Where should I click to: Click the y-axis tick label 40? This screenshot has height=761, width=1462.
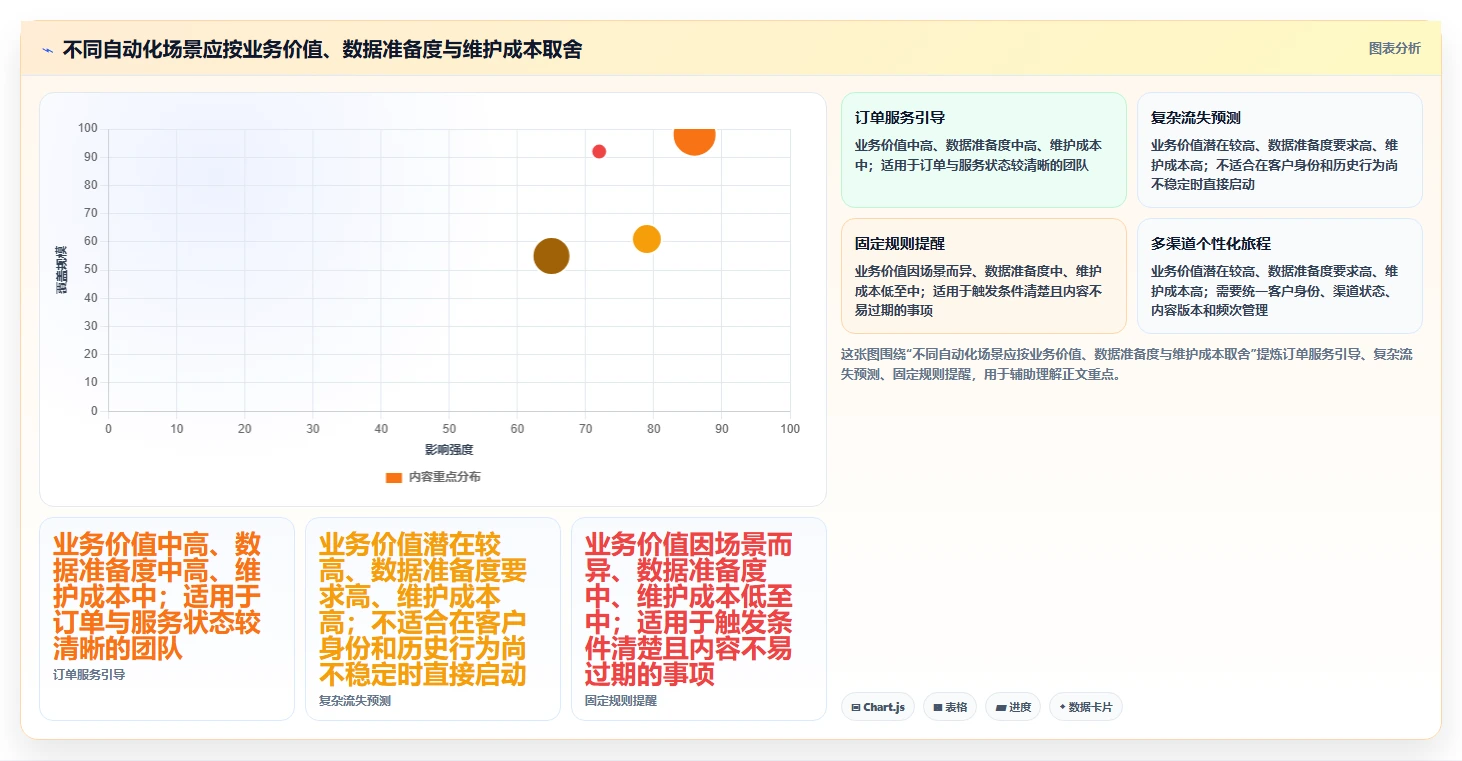(x=91, y=298)
